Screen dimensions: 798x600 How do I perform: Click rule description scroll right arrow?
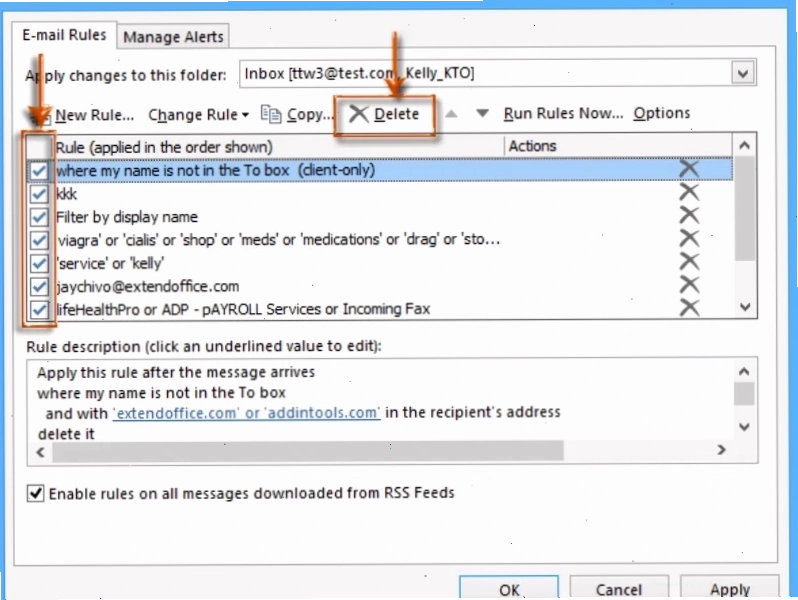coord(721,450)
